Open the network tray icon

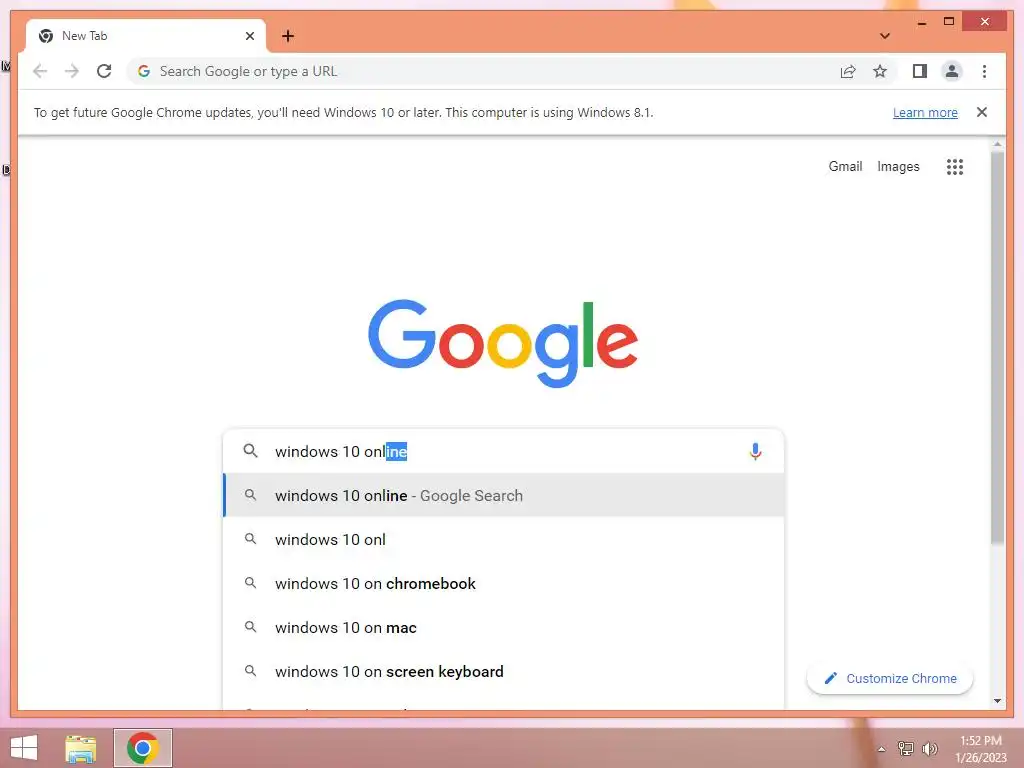point(906,748)
